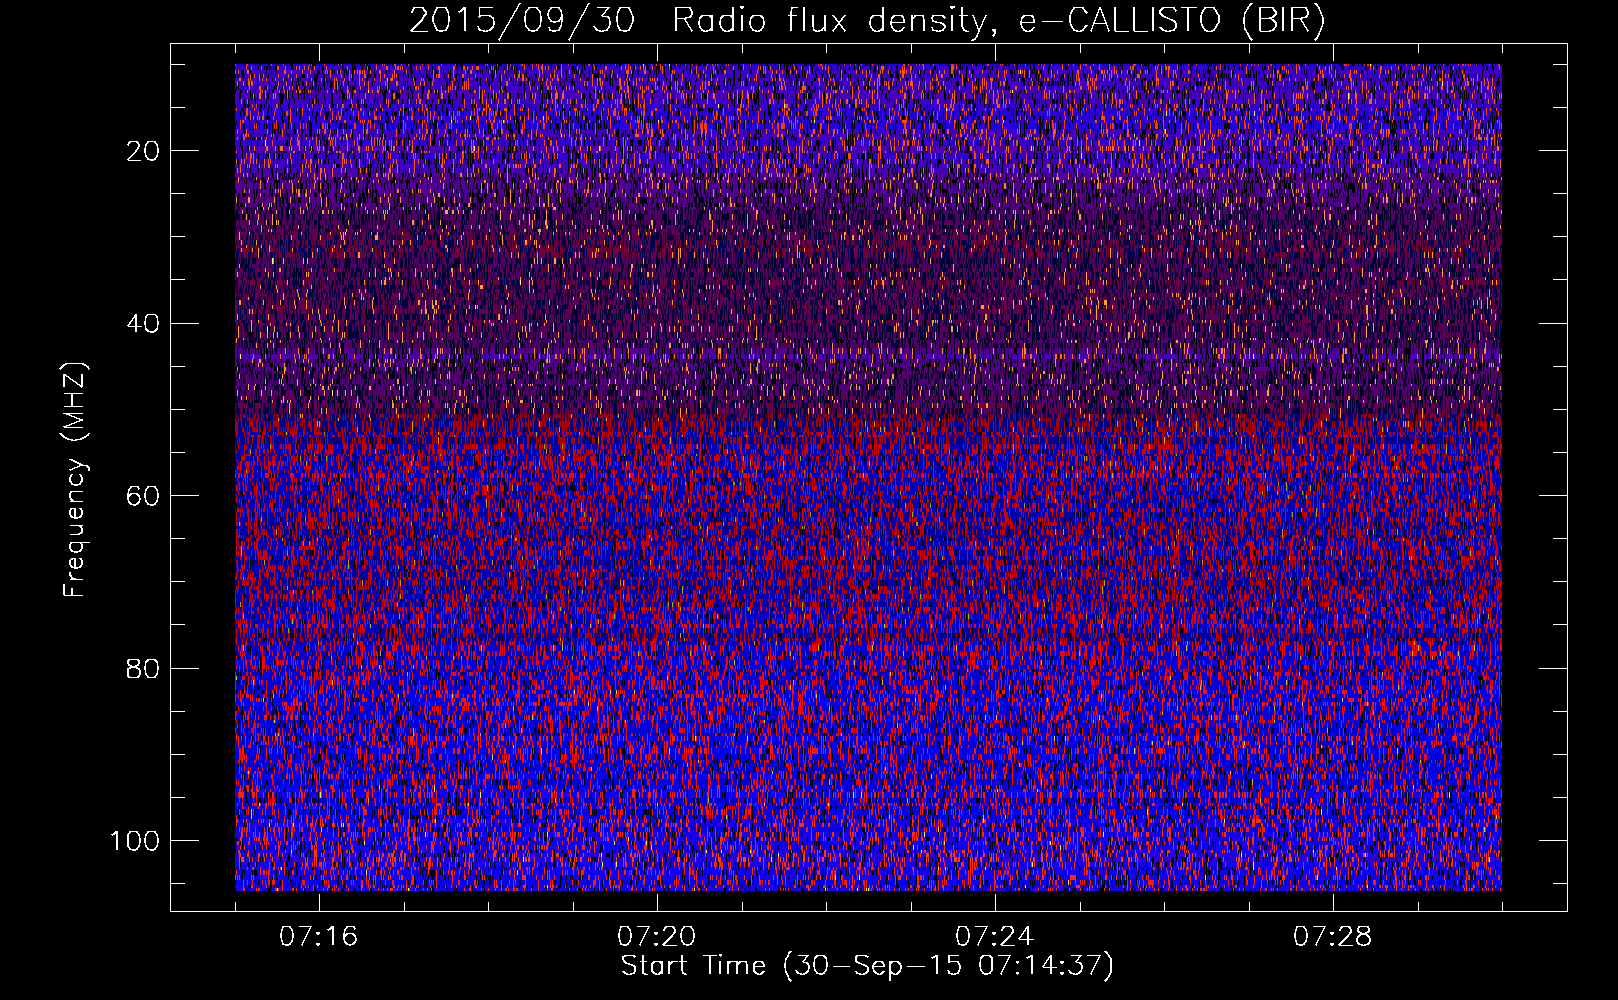
Task: Click the '80' frequency tick label
Action: point(144,668)
